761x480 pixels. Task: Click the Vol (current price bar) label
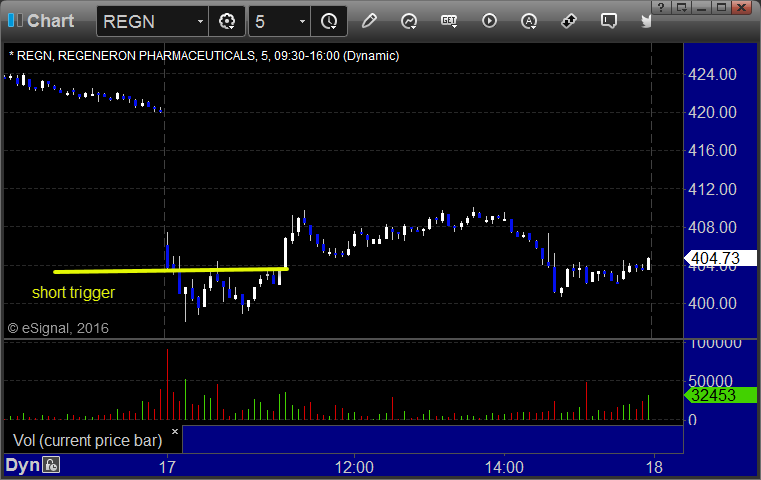(87, 440)
